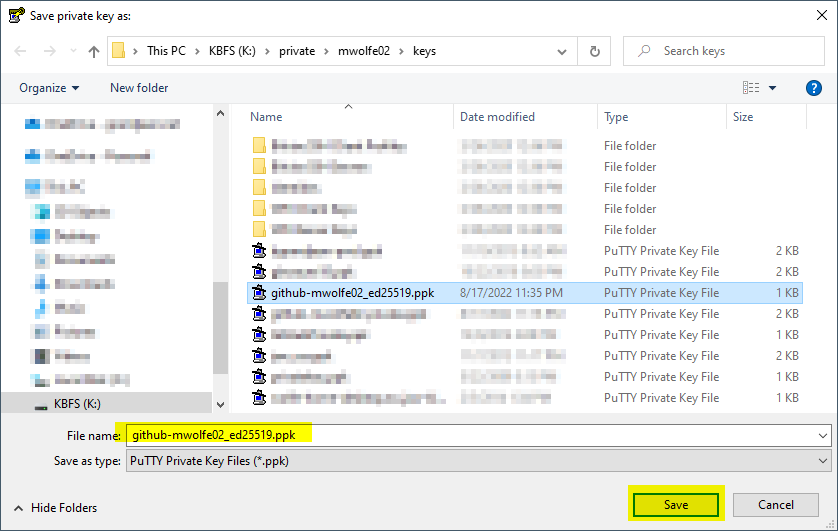Click the Save button
This screenshot has height=531, width=838.
tap(676, 505)
